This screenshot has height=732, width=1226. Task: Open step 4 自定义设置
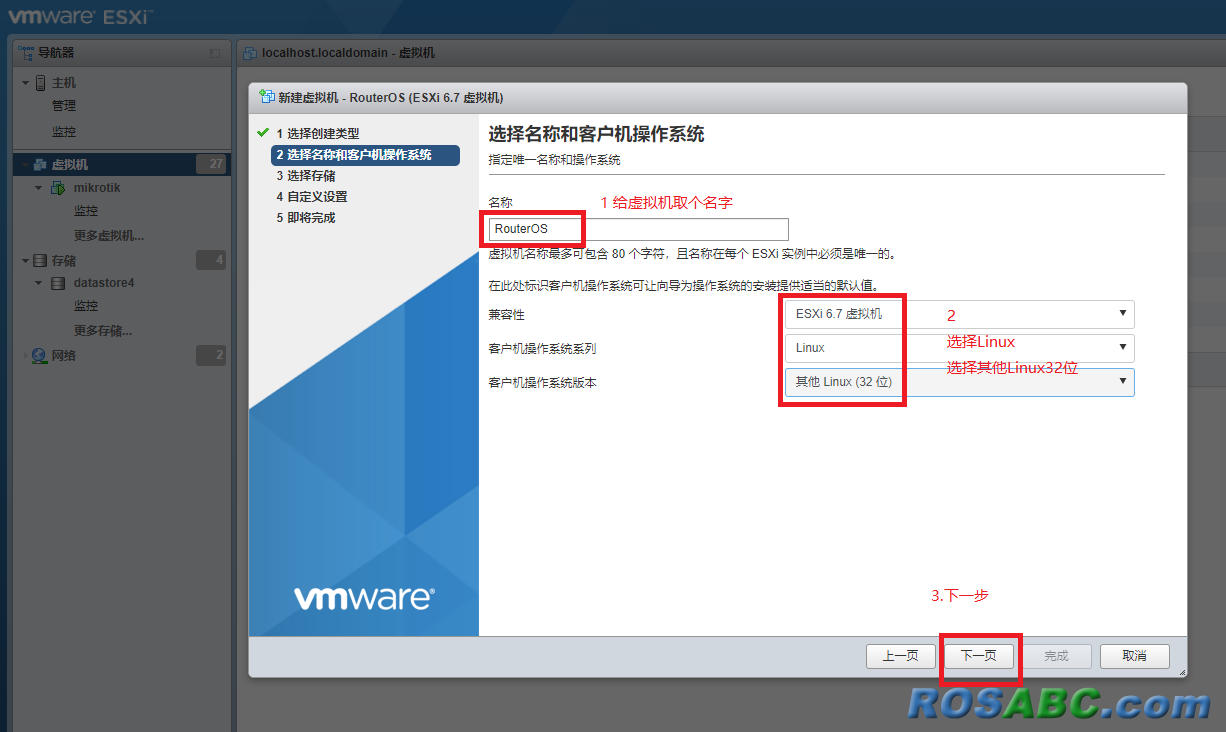[311, 197]
